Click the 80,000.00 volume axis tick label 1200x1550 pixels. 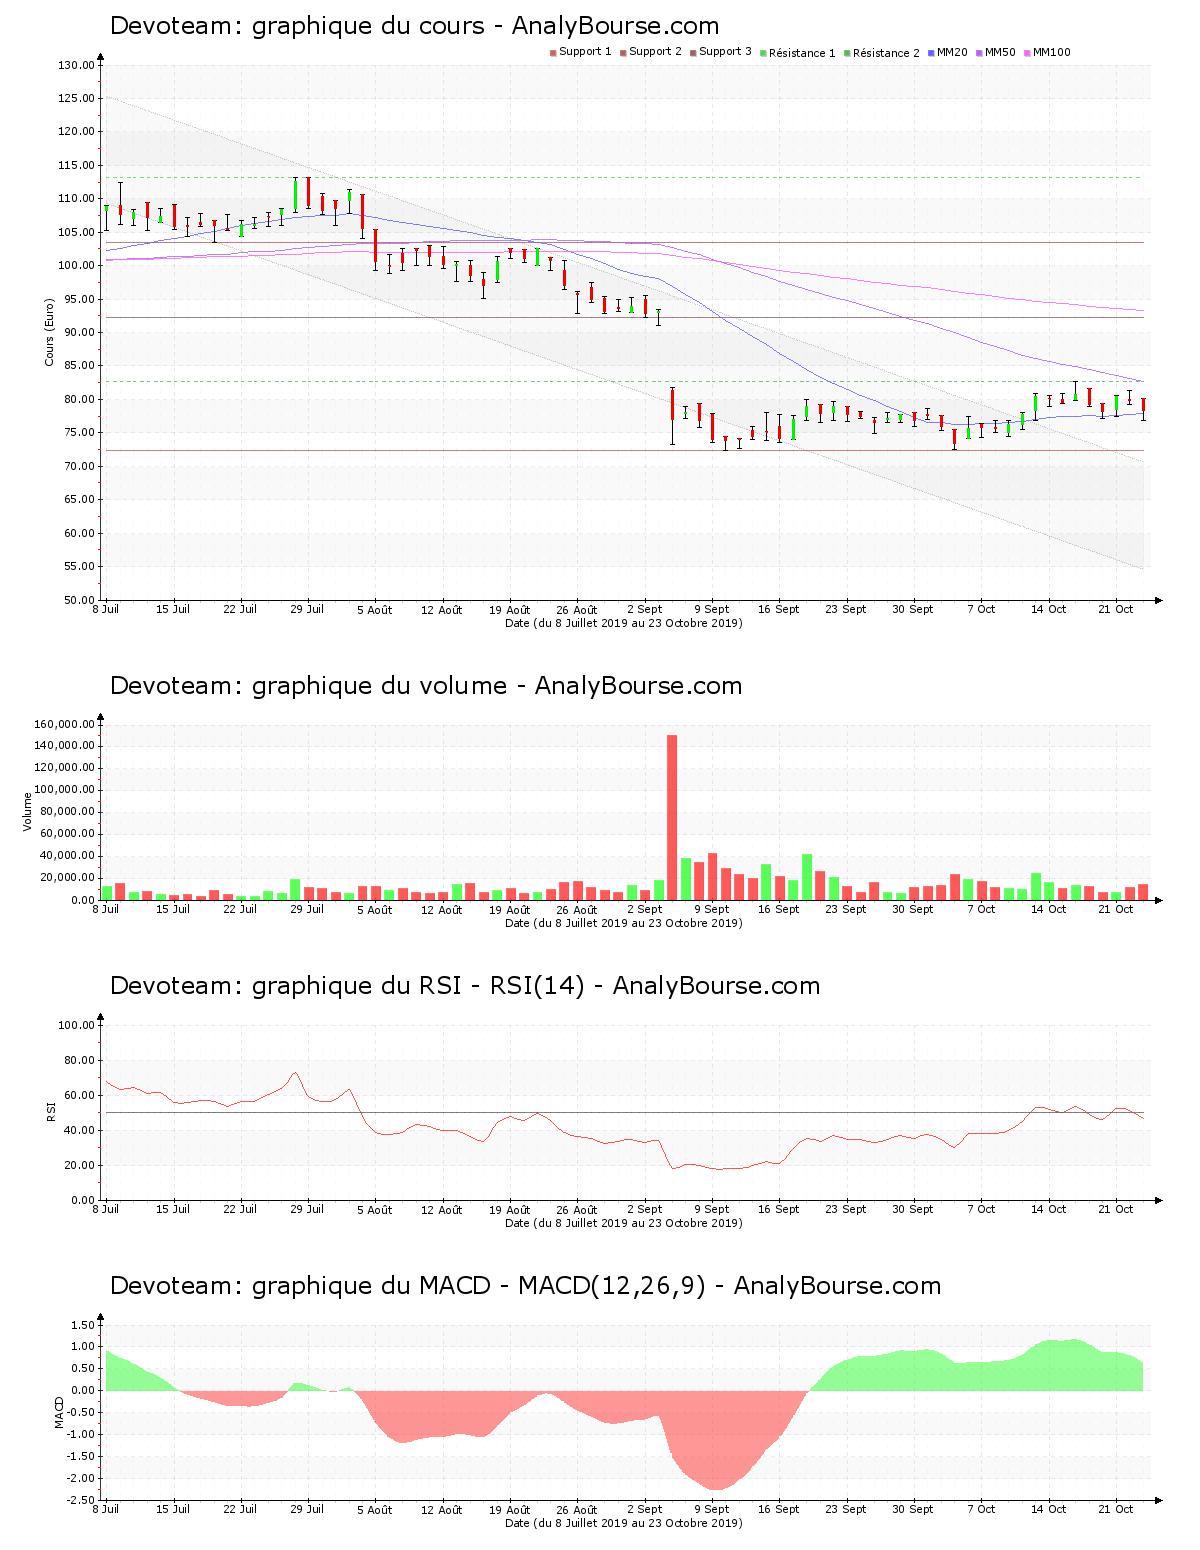click(x=68, y=812)
